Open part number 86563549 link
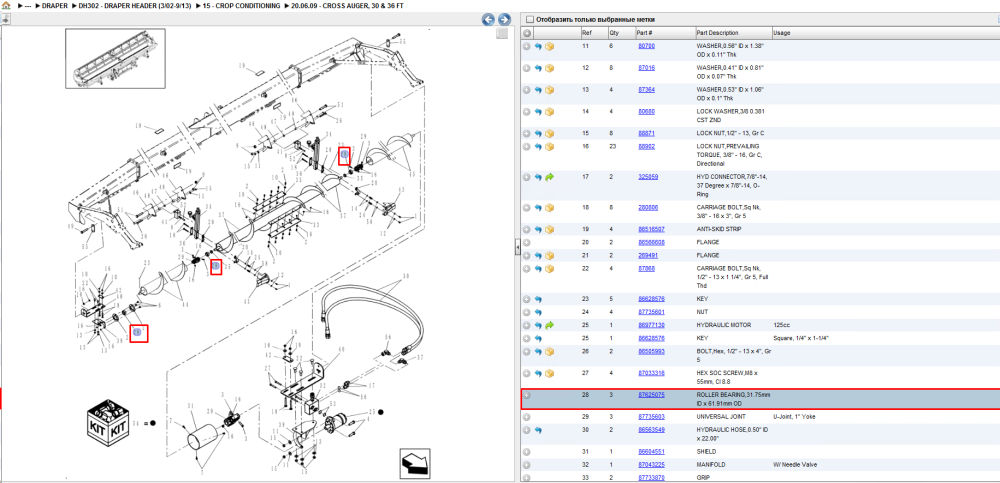This screenshot has height=483, width=1000. [x=651, y=430]
